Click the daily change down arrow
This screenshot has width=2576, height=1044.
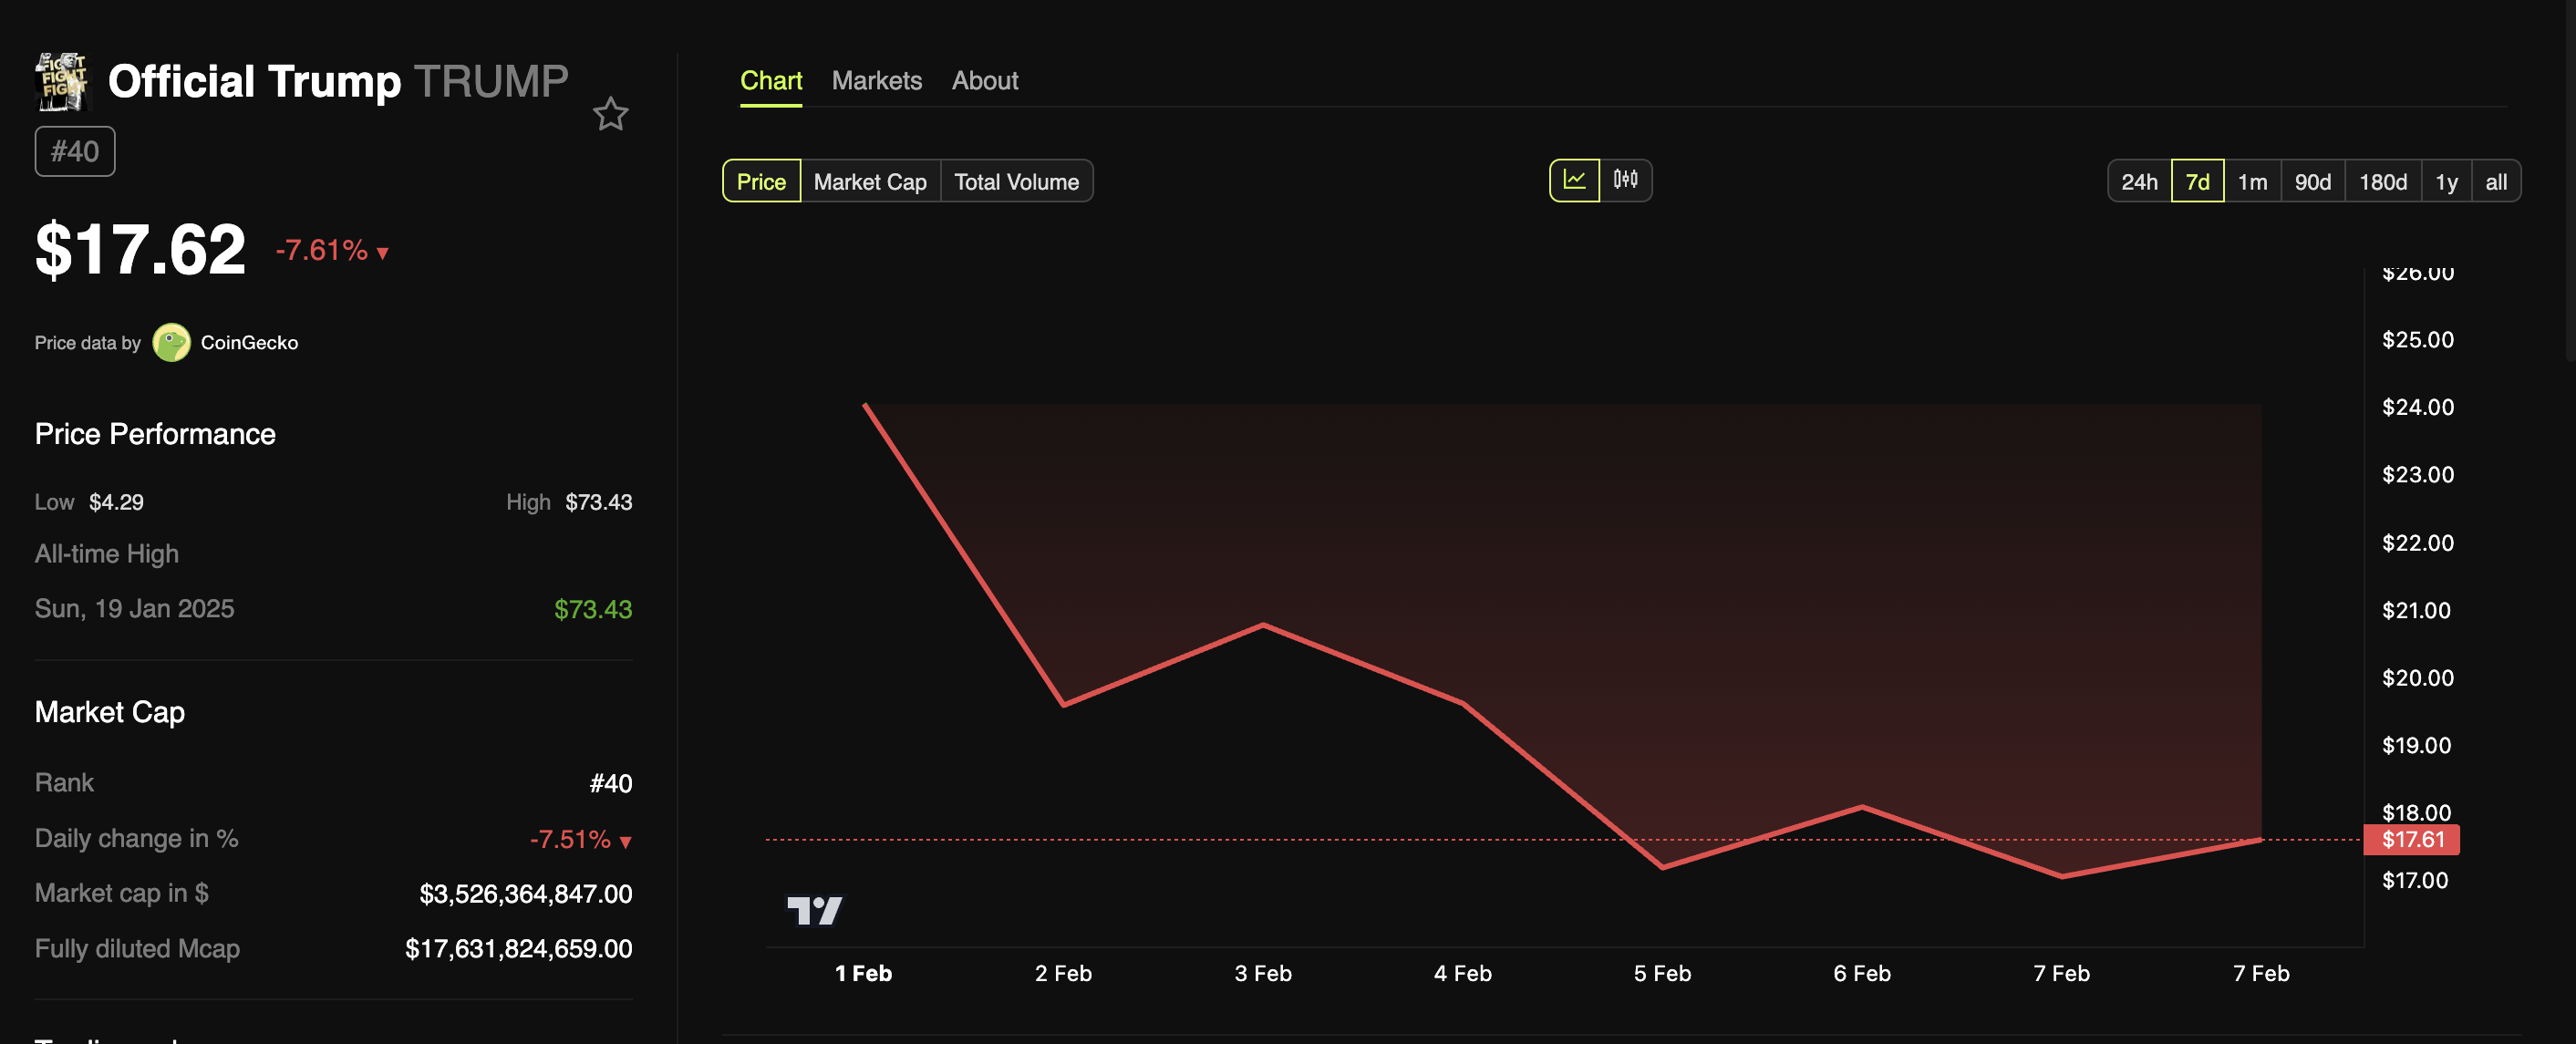(x=626, y=842)
